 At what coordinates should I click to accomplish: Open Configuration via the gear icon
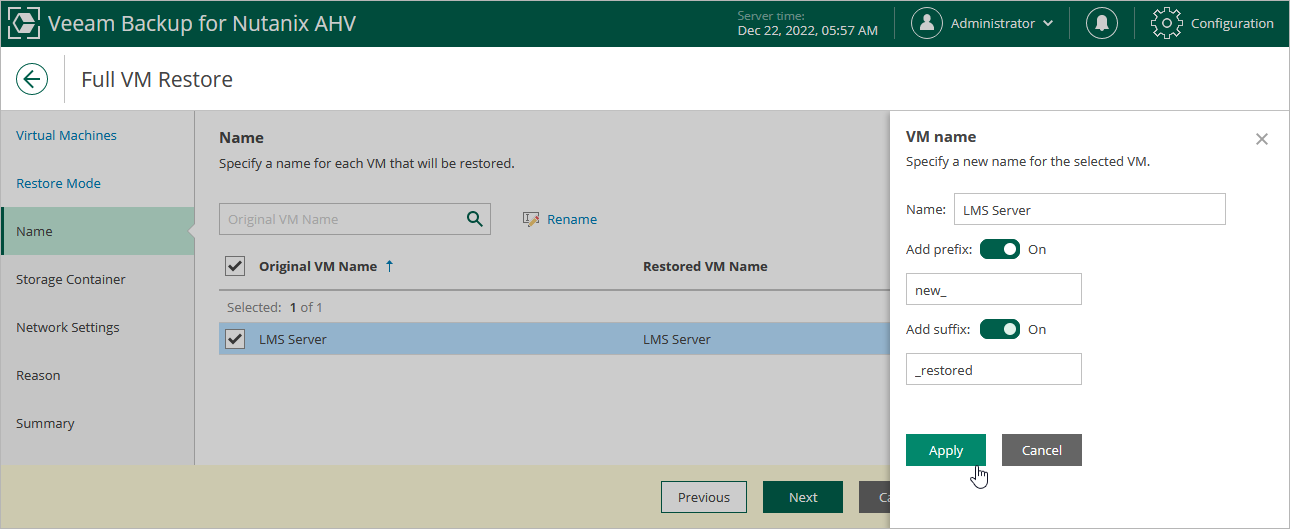[x=1167, y=23]
